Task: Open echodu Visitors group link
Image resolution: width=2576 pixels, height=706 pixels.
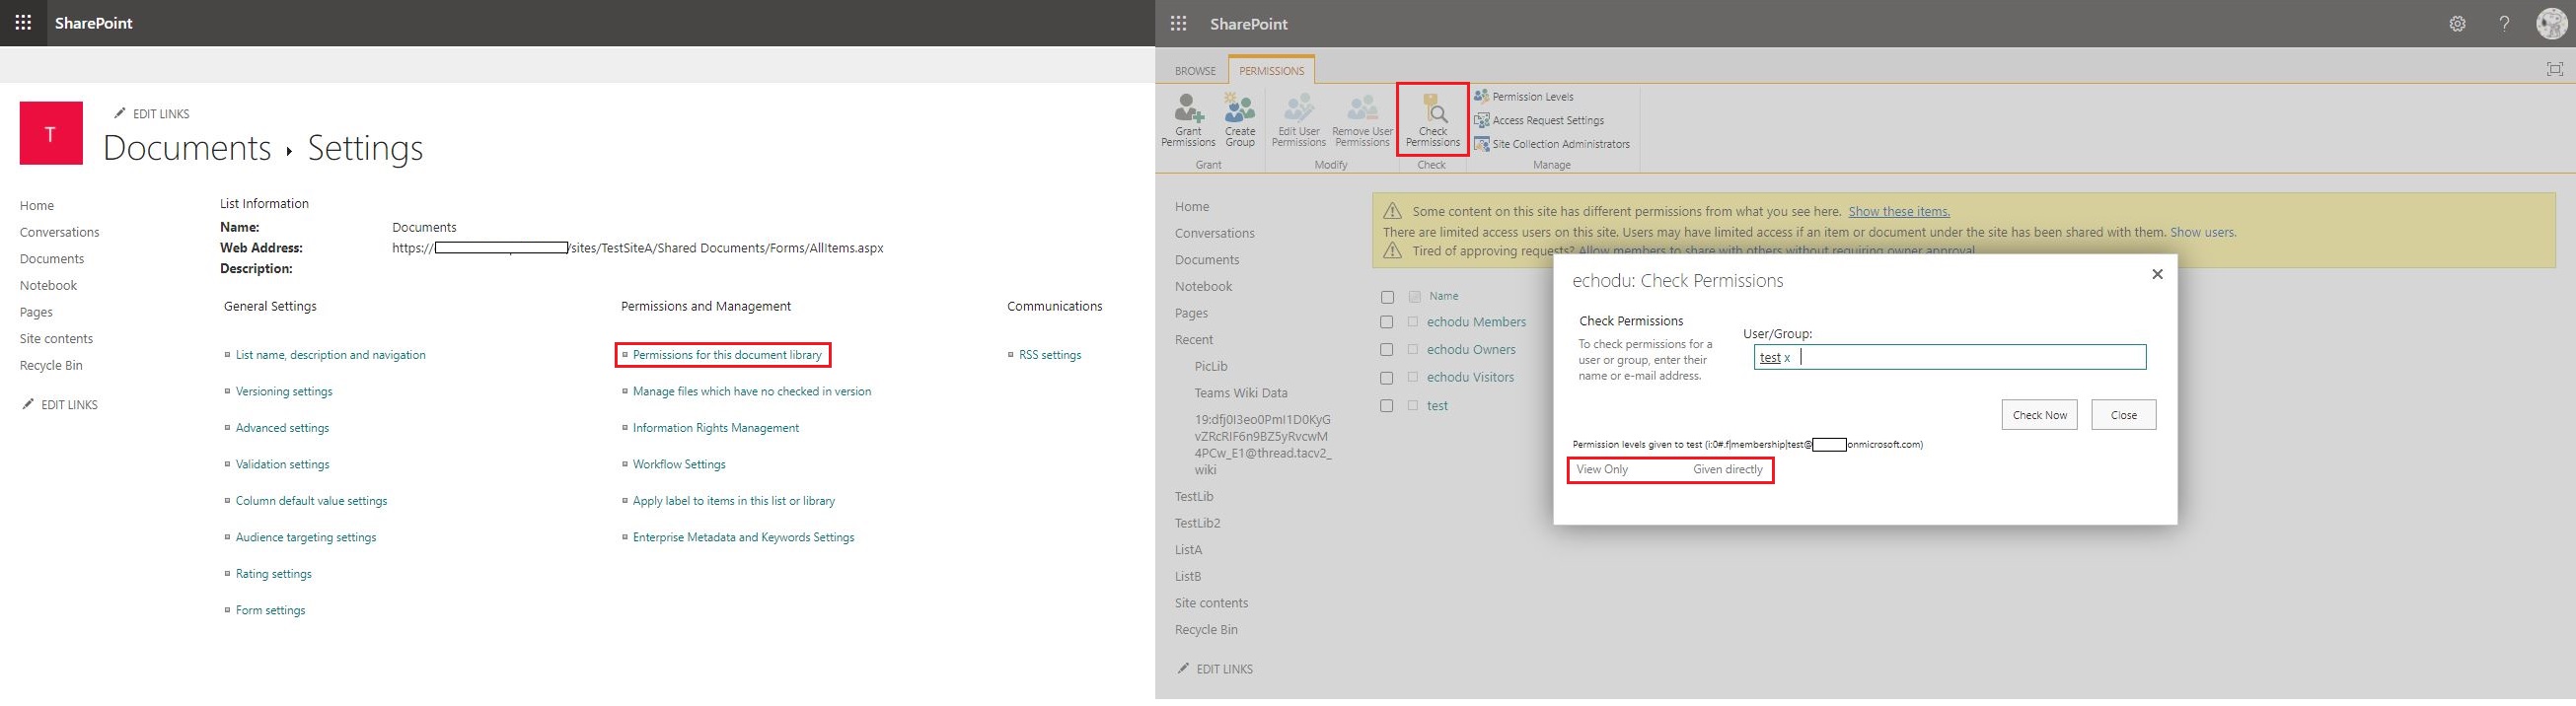Action: coord(1470,378)
